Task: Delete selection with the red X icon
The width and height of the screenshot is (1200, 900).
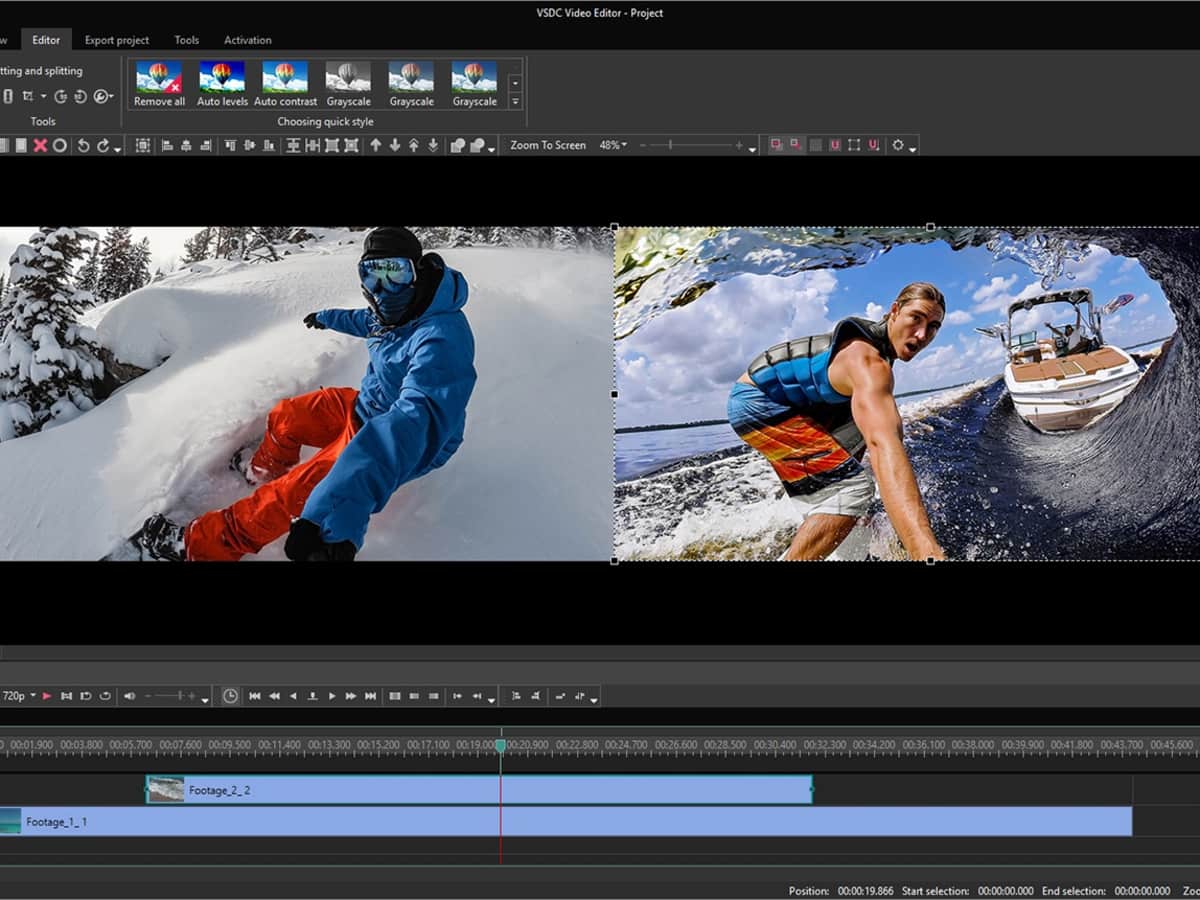Action: pos(38,145)
